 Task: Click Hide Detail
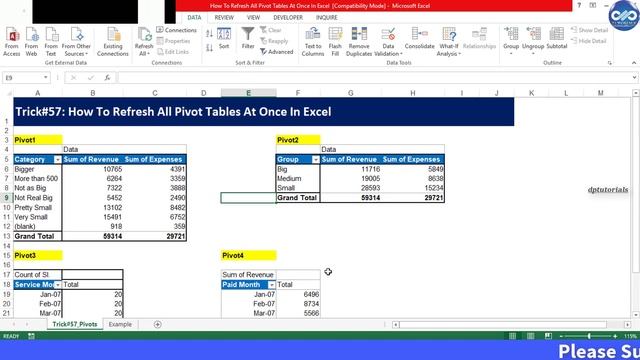(x=589, y=41)
